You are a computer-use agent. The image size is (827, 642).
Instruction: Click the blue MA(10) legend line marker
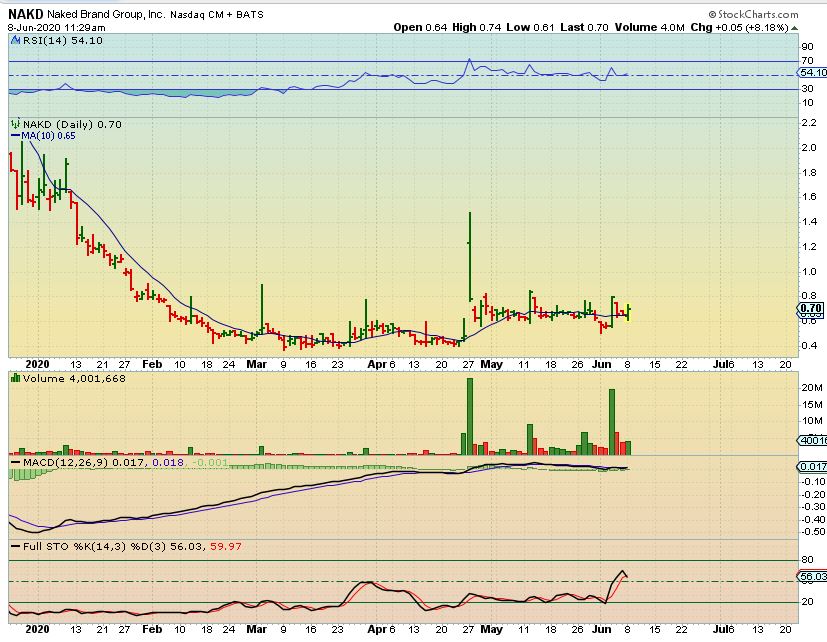pos(14,135)
